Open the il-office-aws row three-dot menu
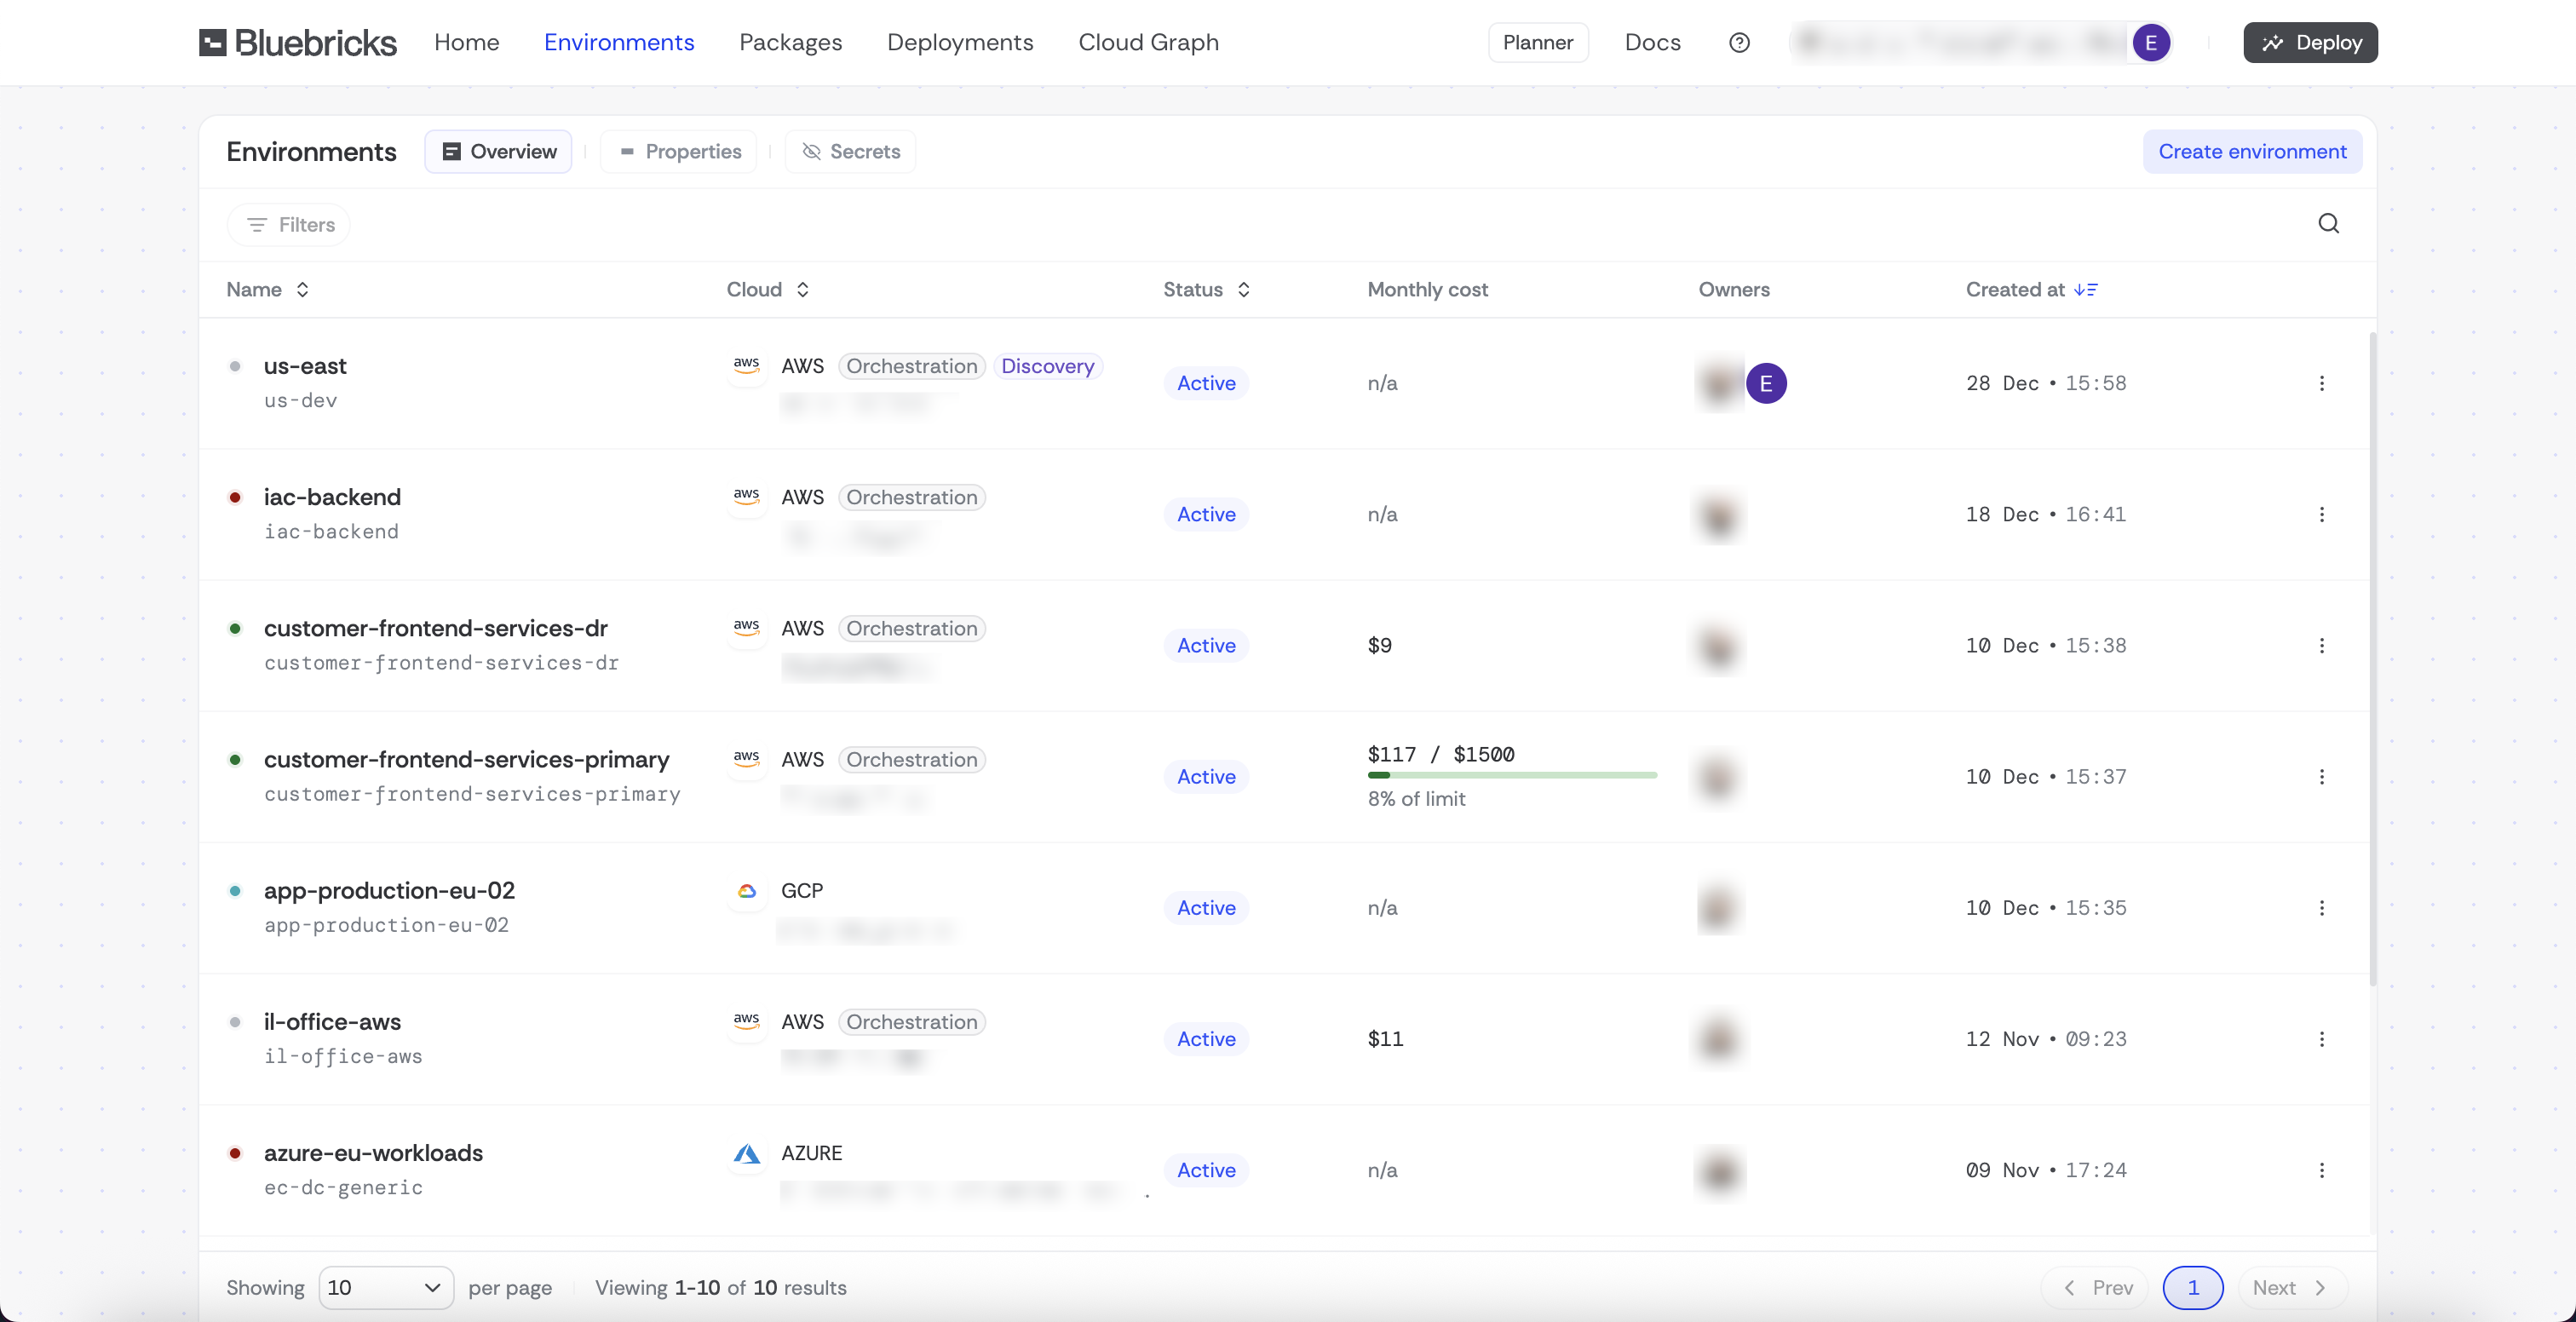Screen dimensions: 2576x1322 pyautogui.click(x=2321, y=1039)
